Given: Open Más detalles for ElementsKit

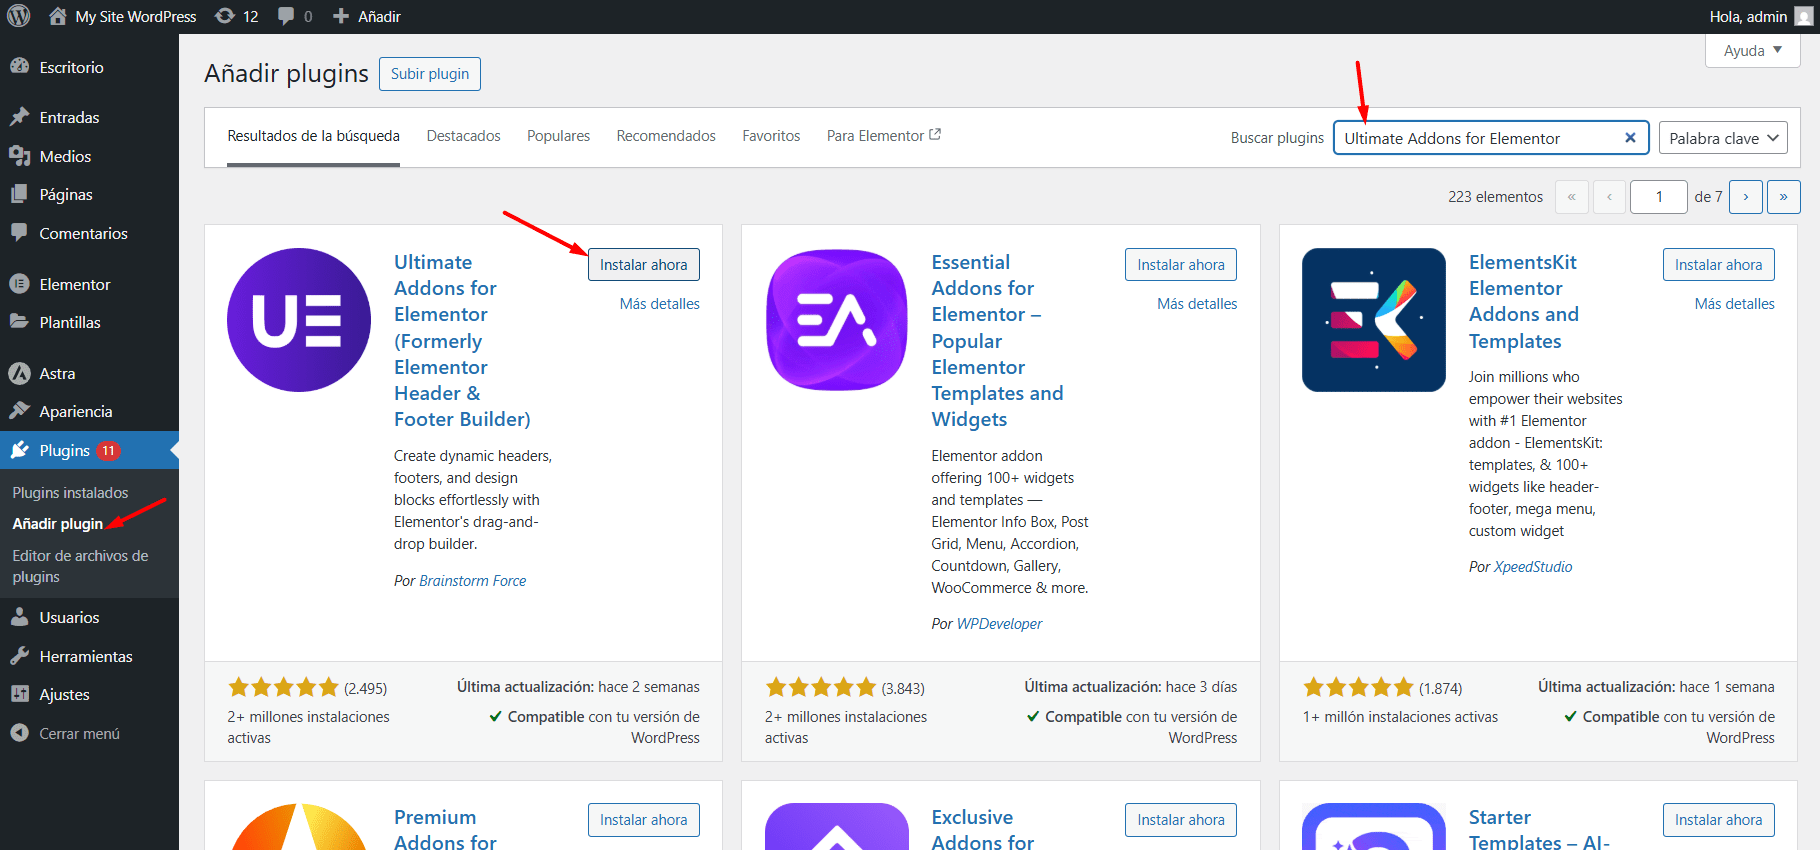Looking at the screenshot, I should [1735, 304].
